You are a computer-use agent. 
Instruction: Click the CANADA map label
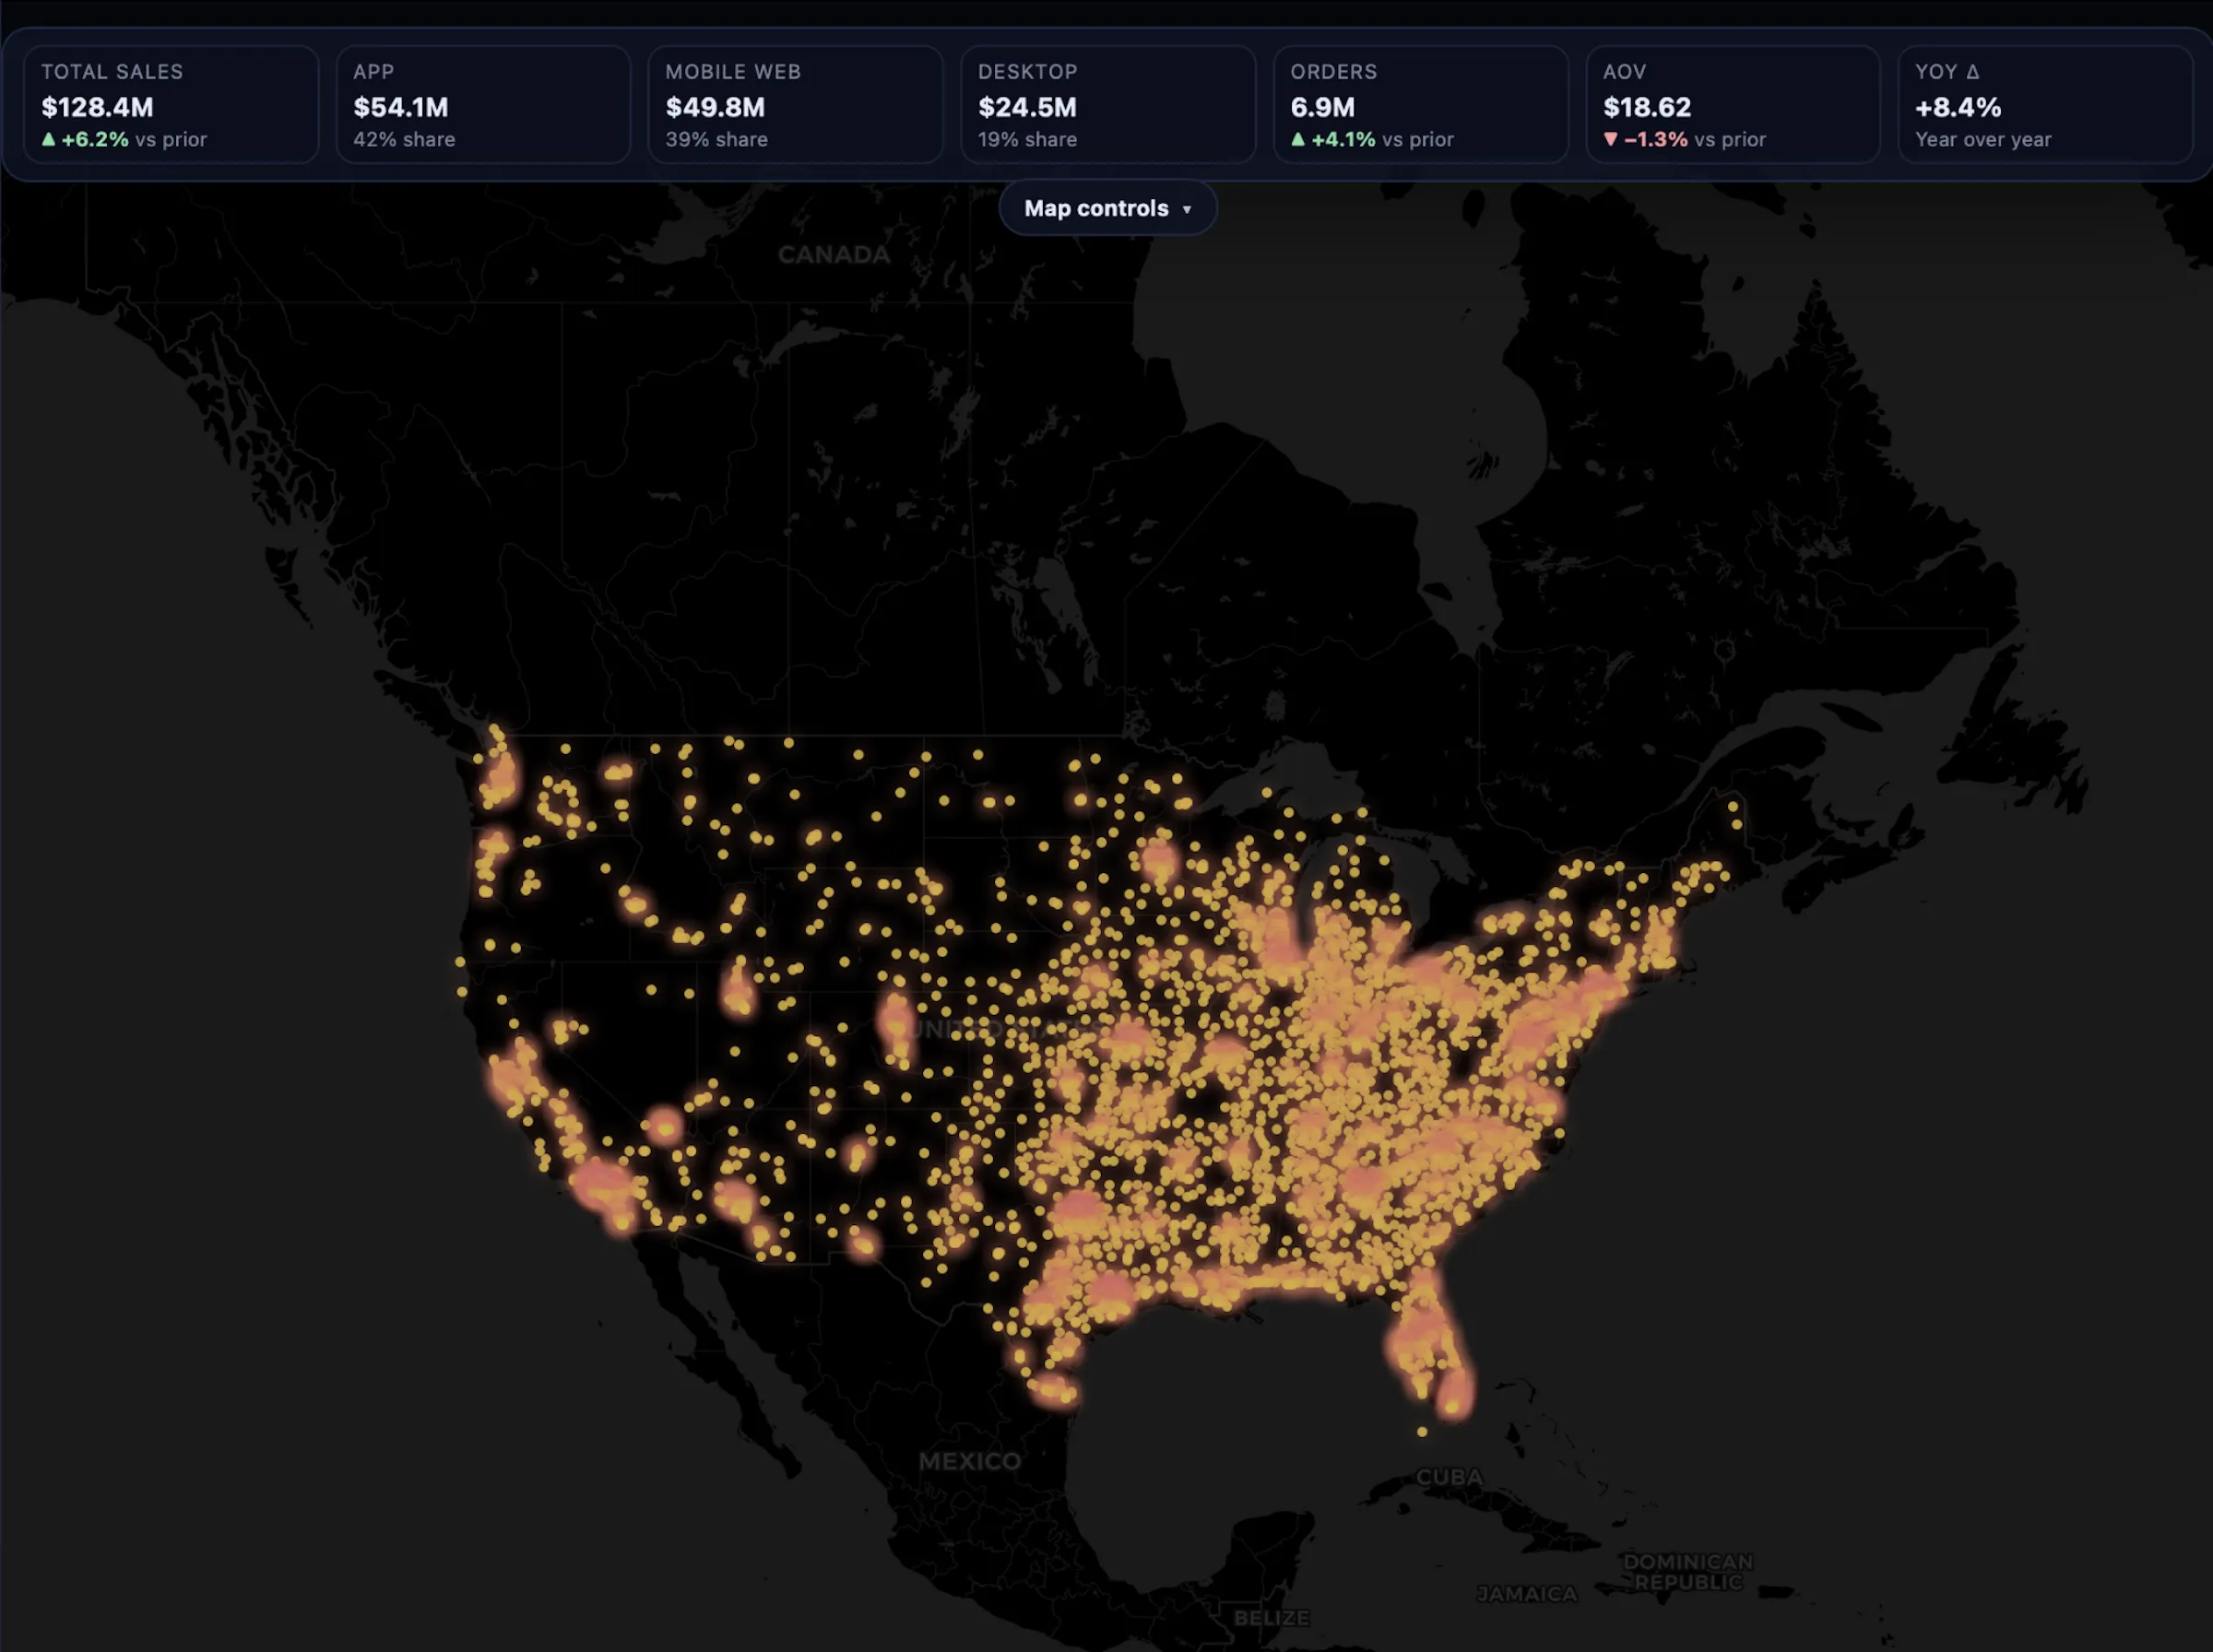click(x=833, y=255)
